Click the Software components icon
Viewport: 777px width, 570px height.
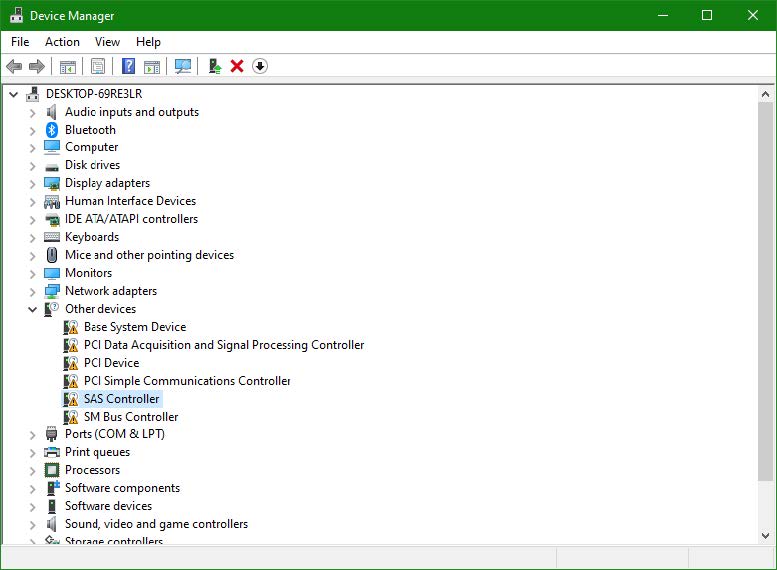coord(53,488)
